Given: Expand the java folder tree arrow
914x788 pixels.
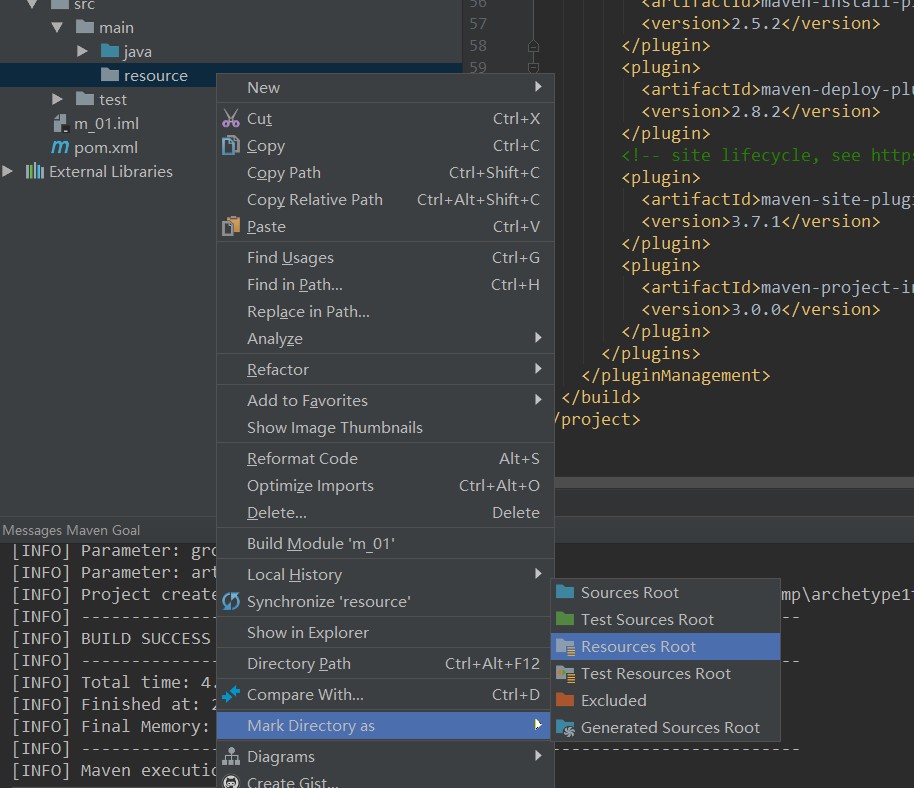Looking at the screenshot, I should (x=83, y=51).
